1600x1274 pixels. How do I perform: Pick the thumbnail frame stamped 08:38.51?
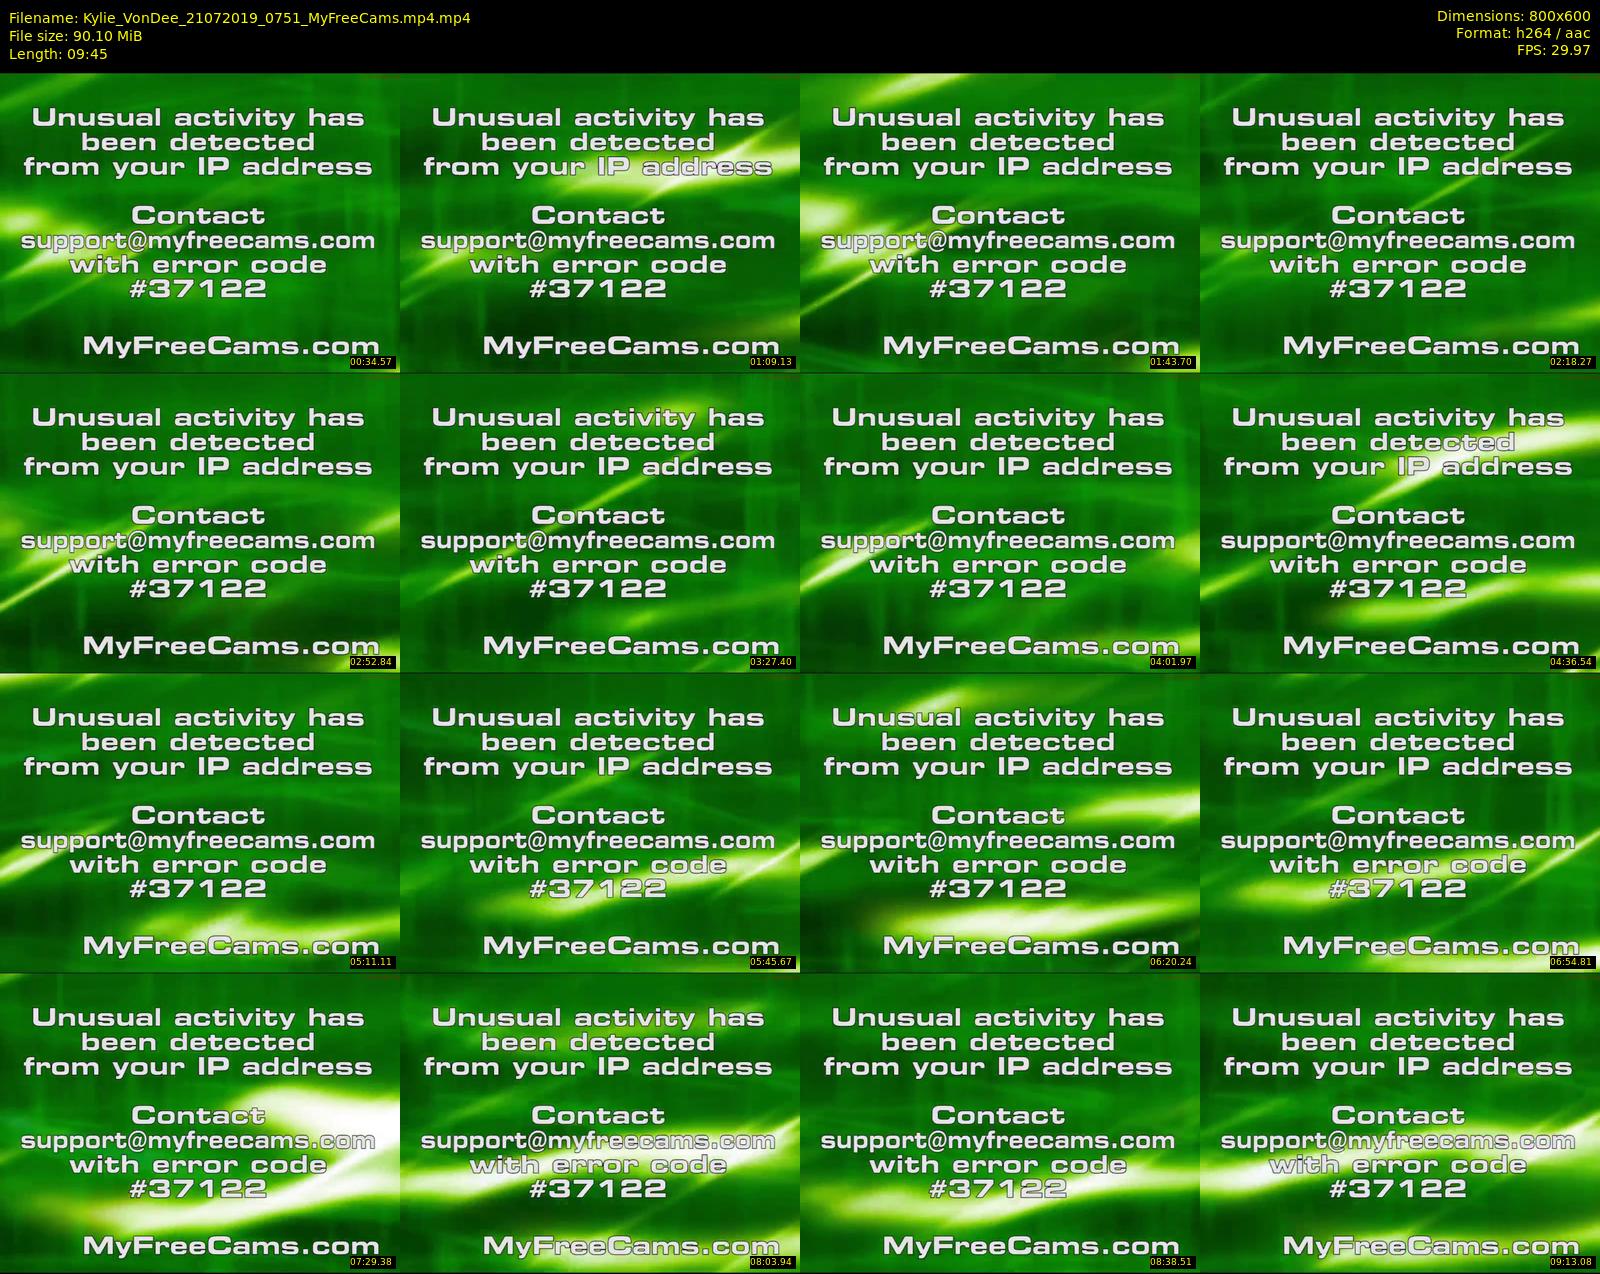[1000, 1122]
